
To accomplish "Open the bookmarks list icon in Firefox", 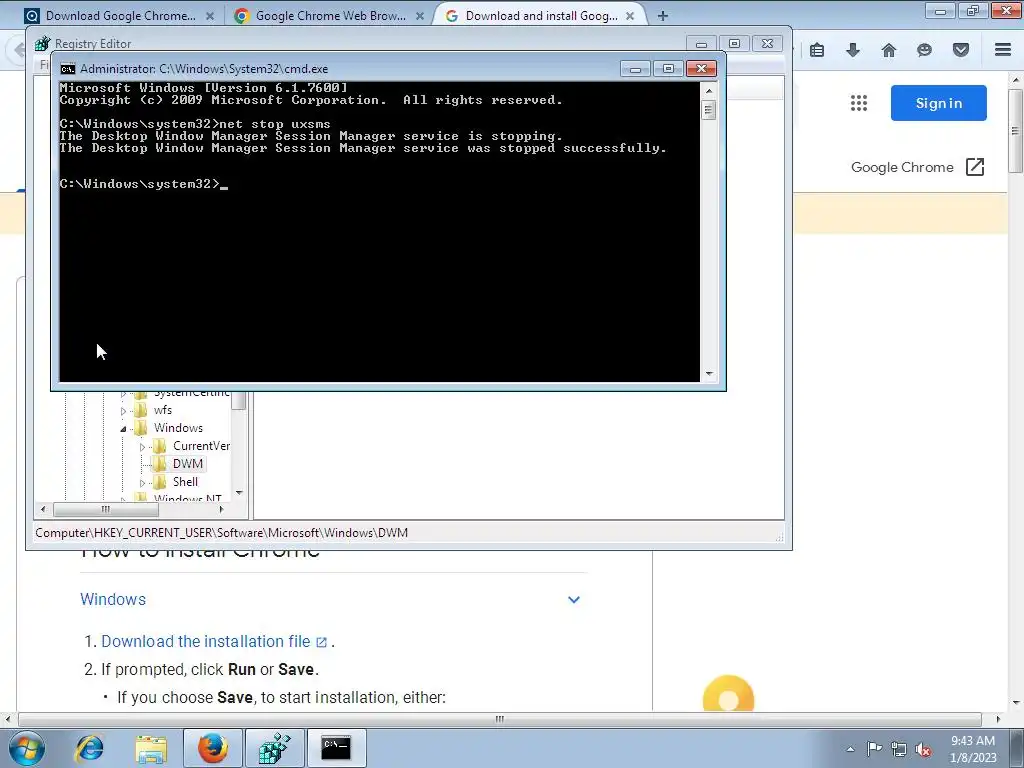I will (817, 50).
